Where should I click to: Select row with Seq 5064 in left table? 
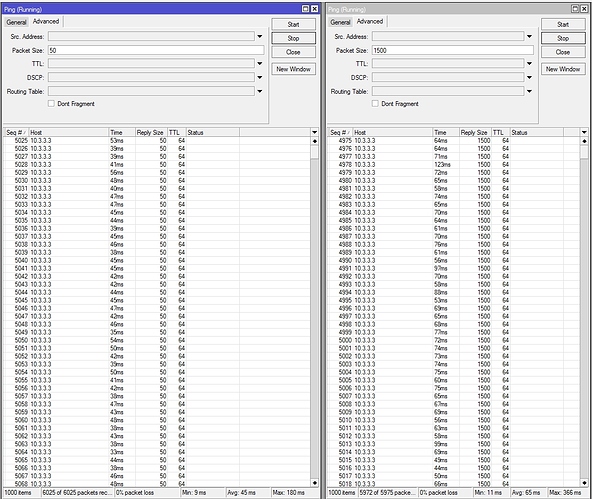pyautogui.click(x=157, y=452)
